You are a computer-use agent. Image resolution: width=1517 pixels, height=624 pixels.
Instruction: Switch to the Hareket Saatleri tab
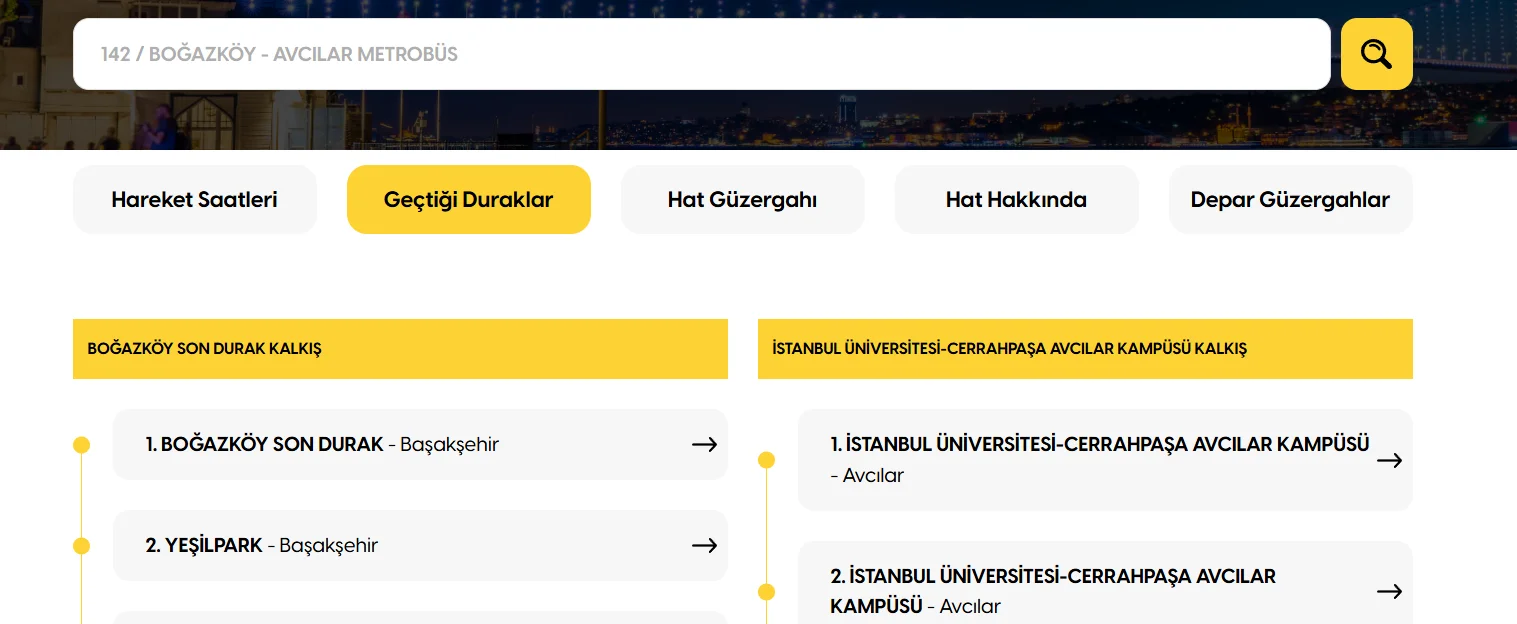[x=194, y=199]
